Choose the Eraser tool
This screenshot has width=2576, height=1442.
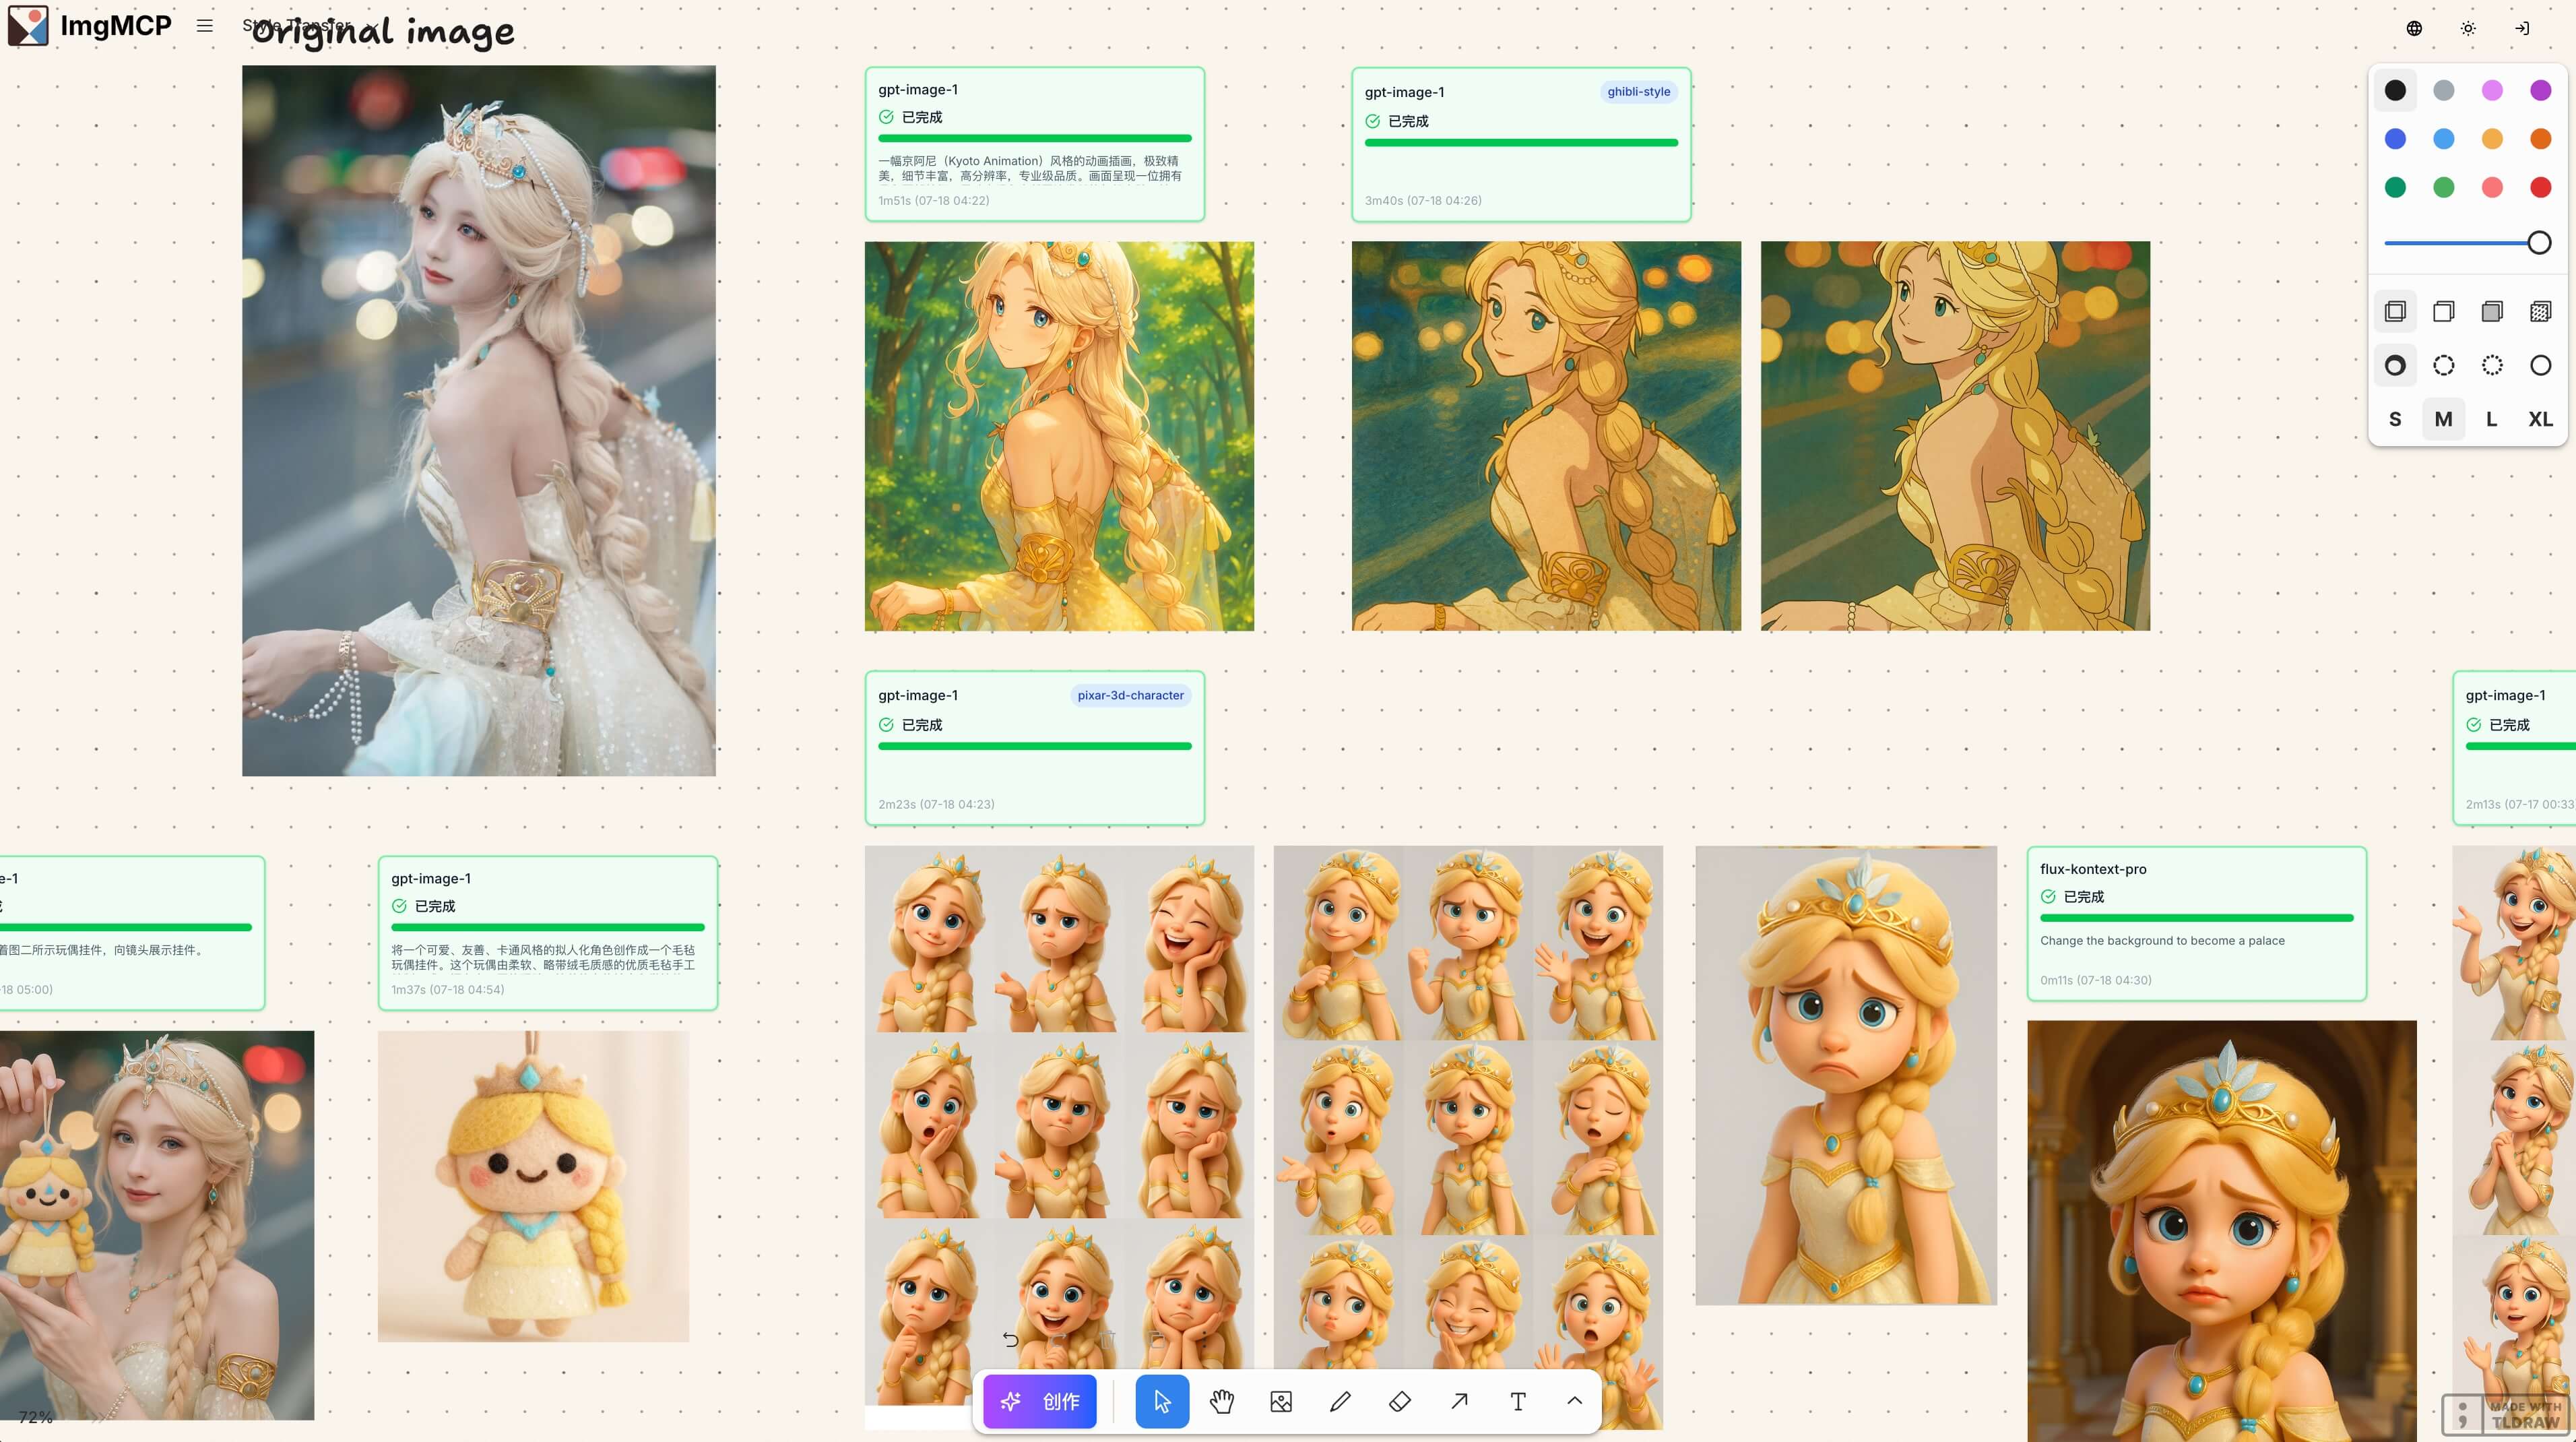click(1400, 1401)
